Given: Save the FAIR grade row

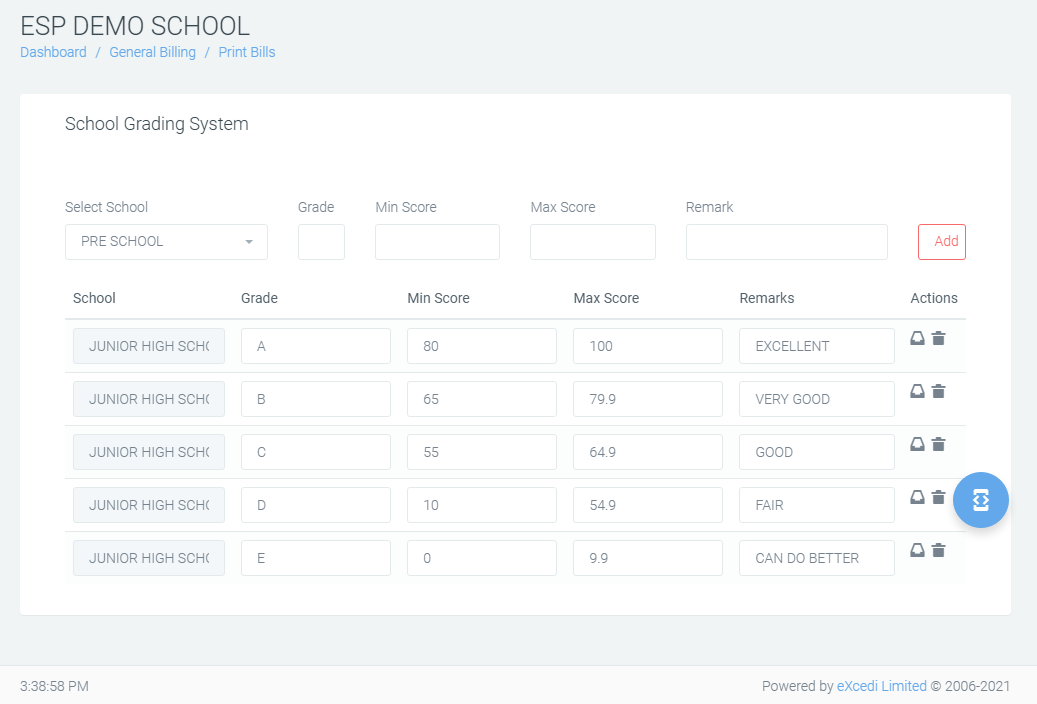Looking at the screenshot, I should (917, 497).
